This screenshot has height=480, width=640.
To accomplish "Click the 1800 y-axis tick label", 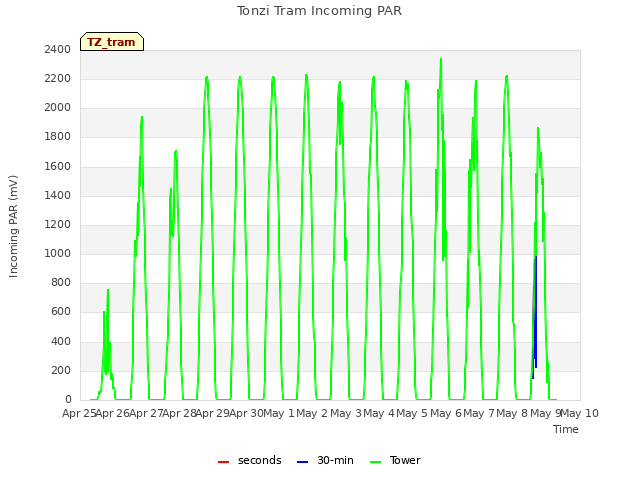I will pyautogui.click(x=58, y=136).
